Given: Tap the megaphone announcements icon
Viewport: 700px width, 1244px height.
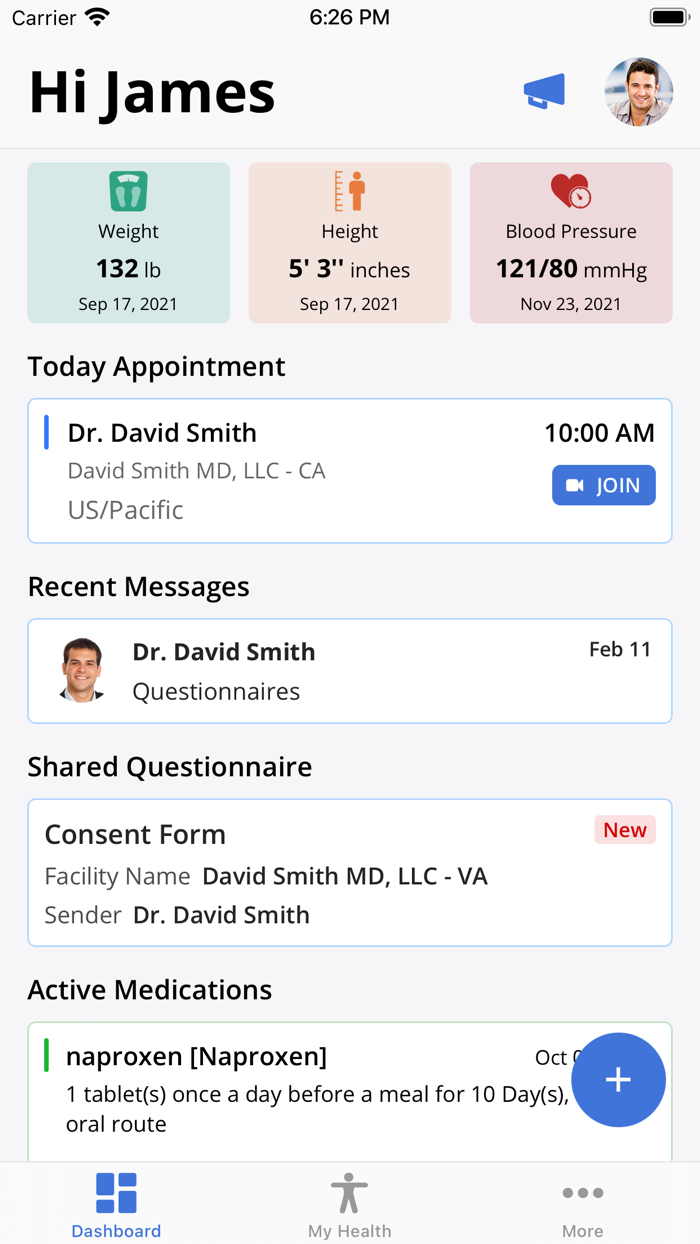Looking at the screenshot, I should 545,92.
